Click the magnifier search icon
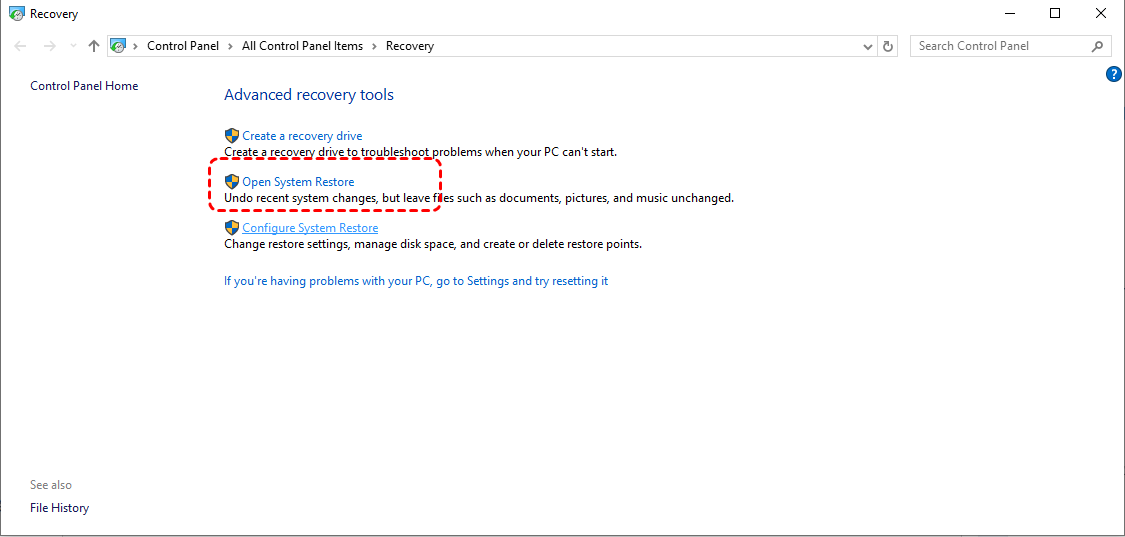 click(x=1097, y=46)
